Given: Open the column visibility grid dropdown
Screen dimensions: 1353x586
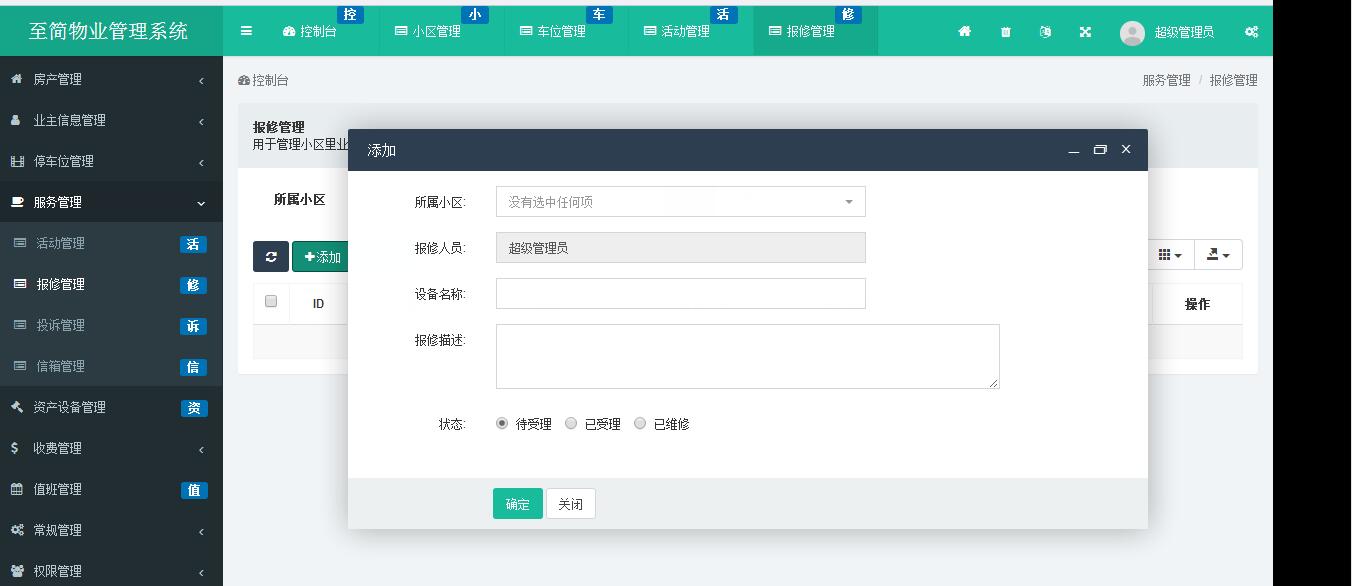Looking at the screenshot, I should [1167, 256].
